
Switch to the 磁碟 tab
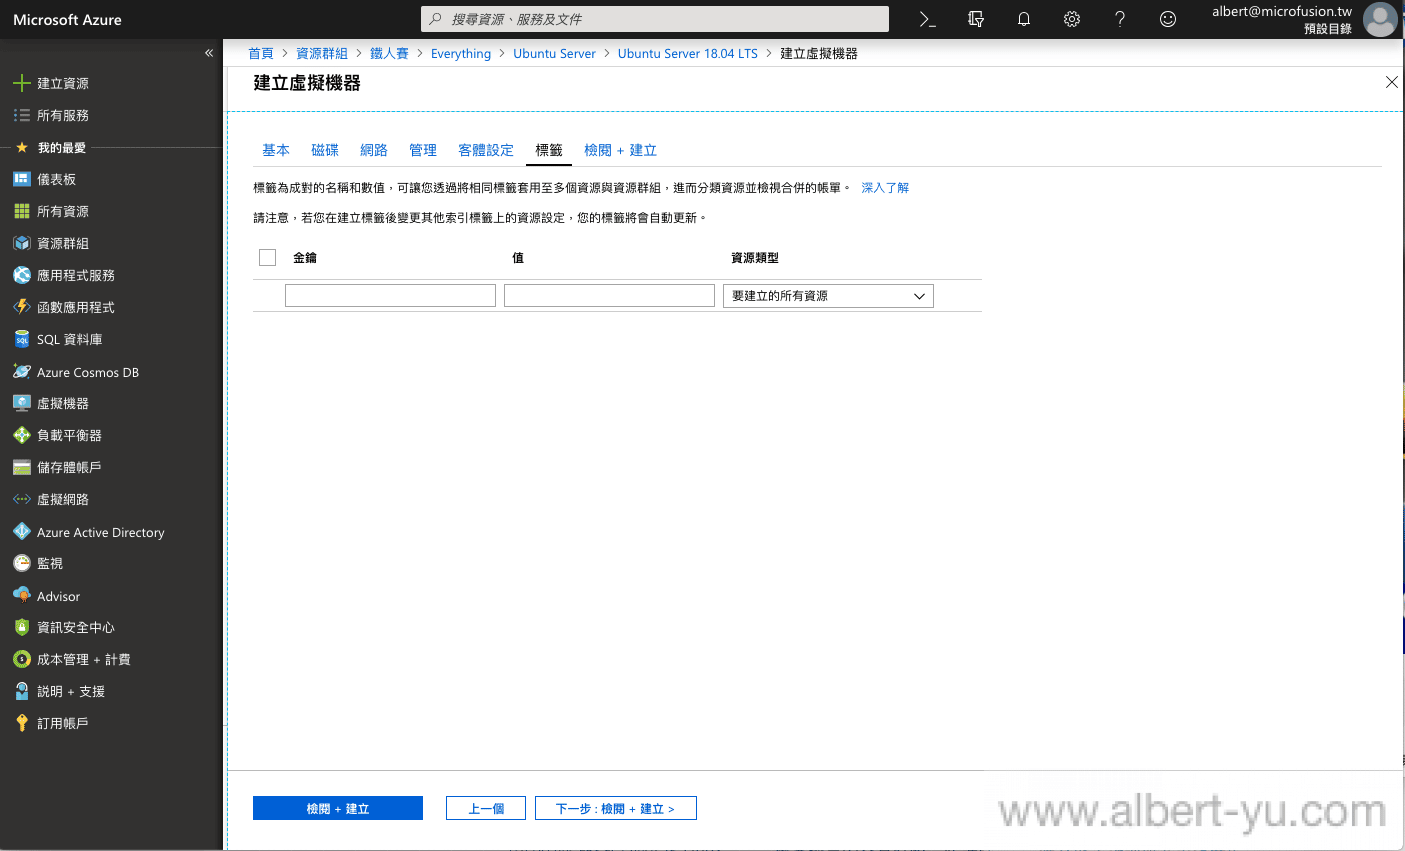[x=325, y=150]
